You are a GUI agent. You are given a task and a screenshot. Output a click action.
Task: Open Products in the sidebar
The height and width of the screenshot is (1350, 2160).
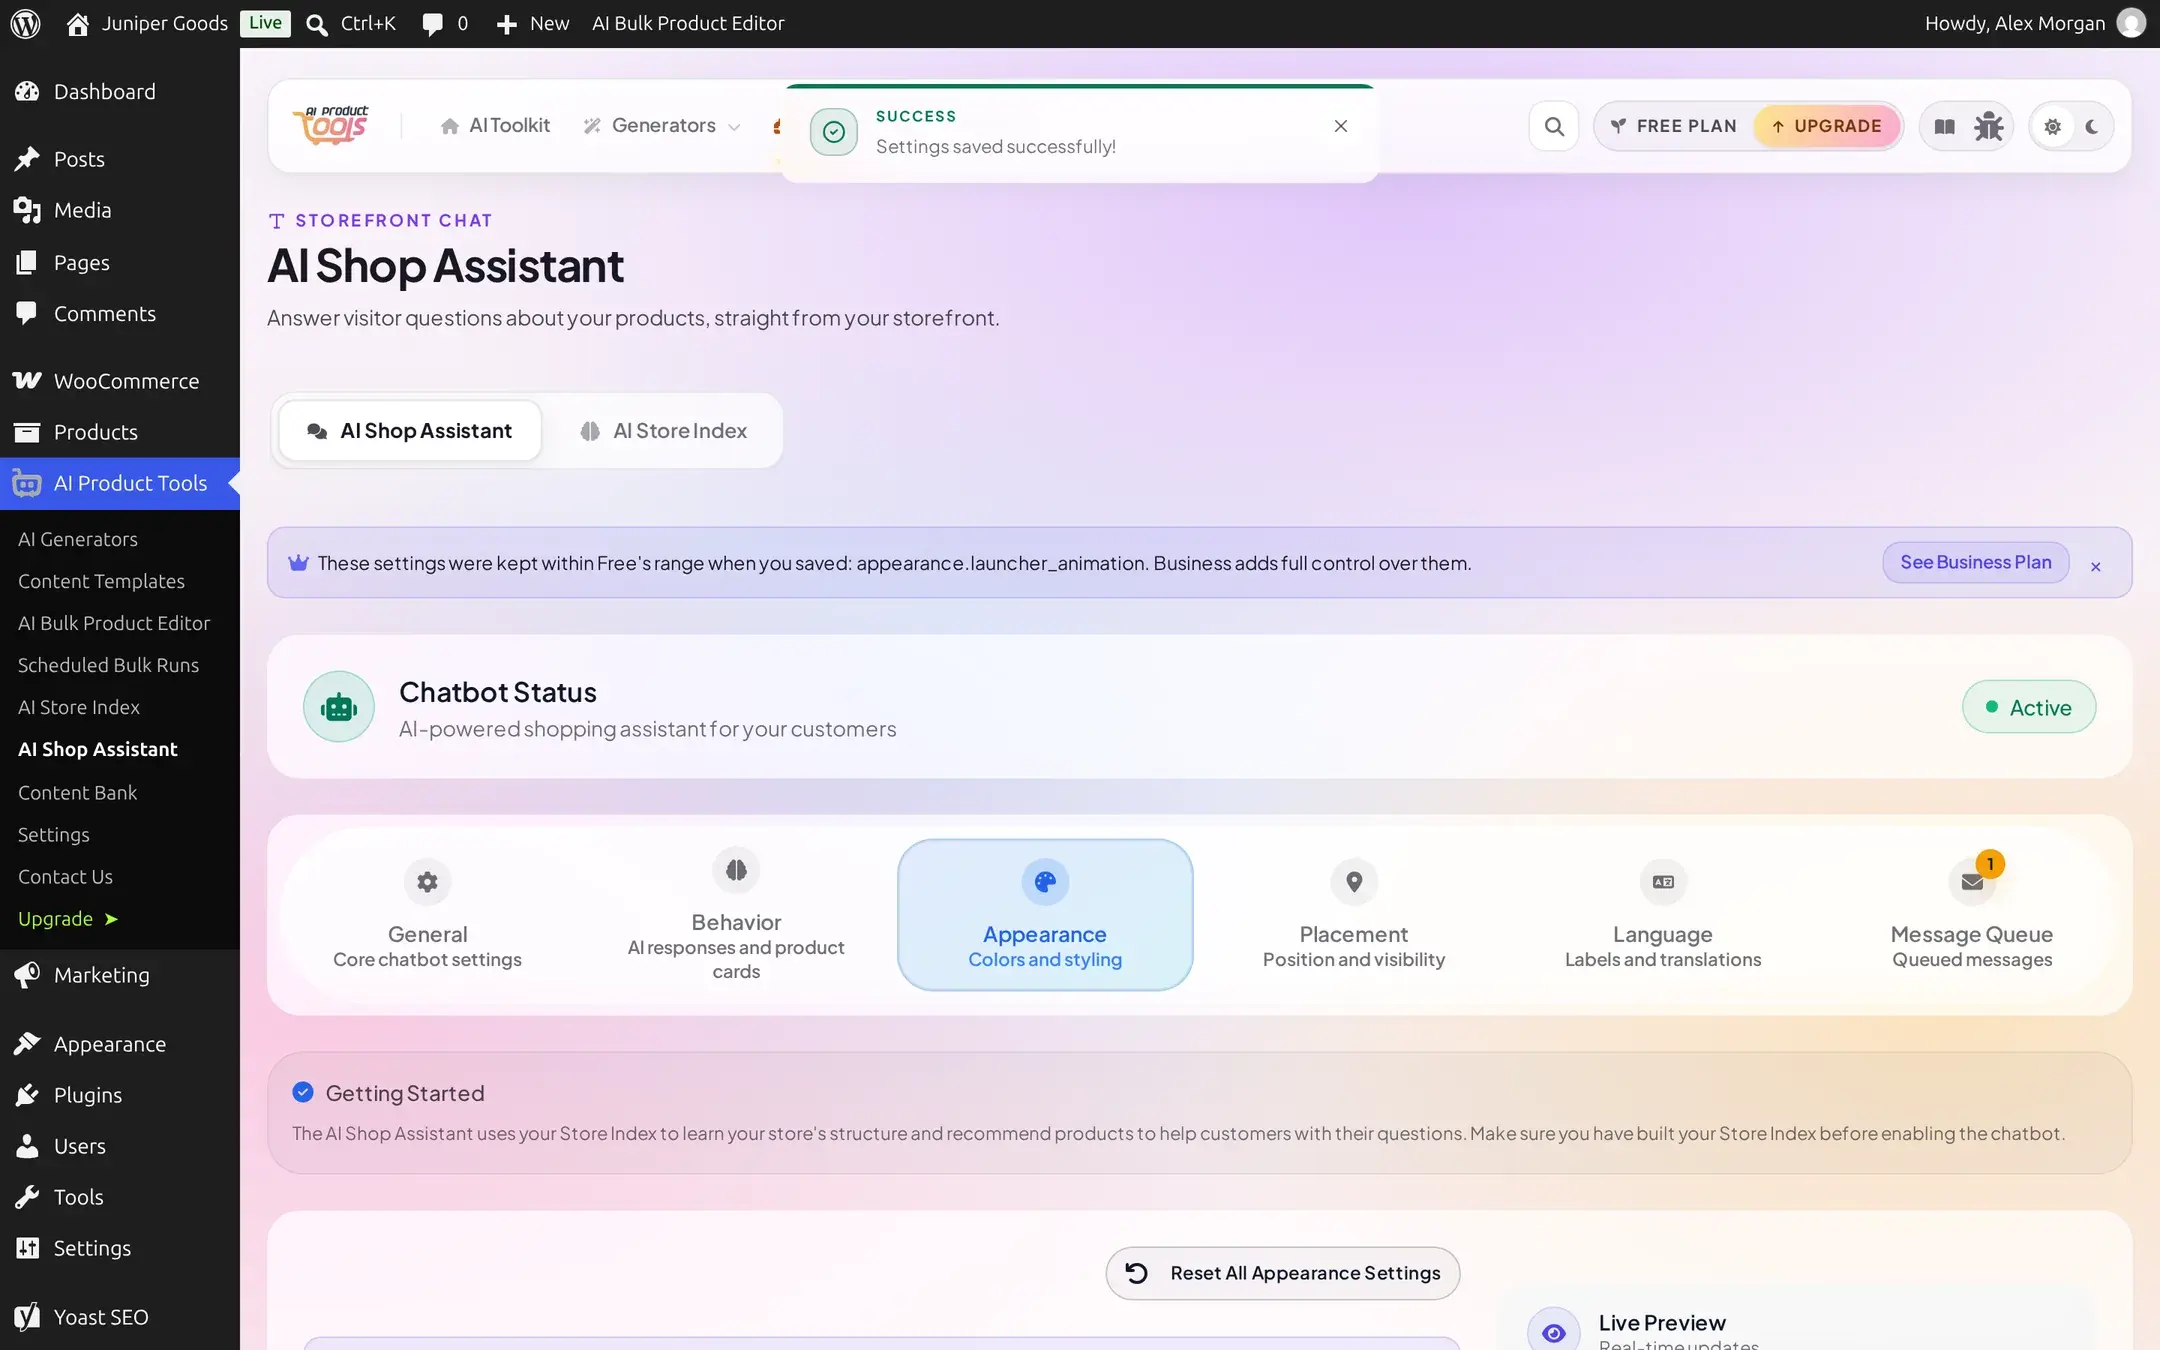click(120, 432)
